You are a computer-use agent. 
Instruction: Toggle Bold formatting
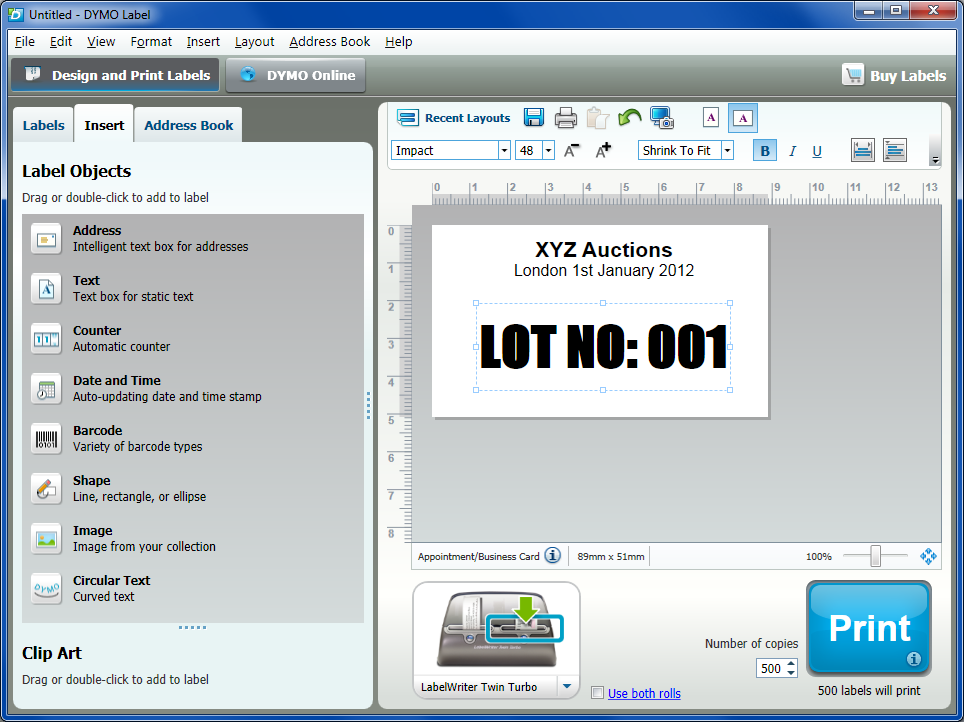pos(765,151)
